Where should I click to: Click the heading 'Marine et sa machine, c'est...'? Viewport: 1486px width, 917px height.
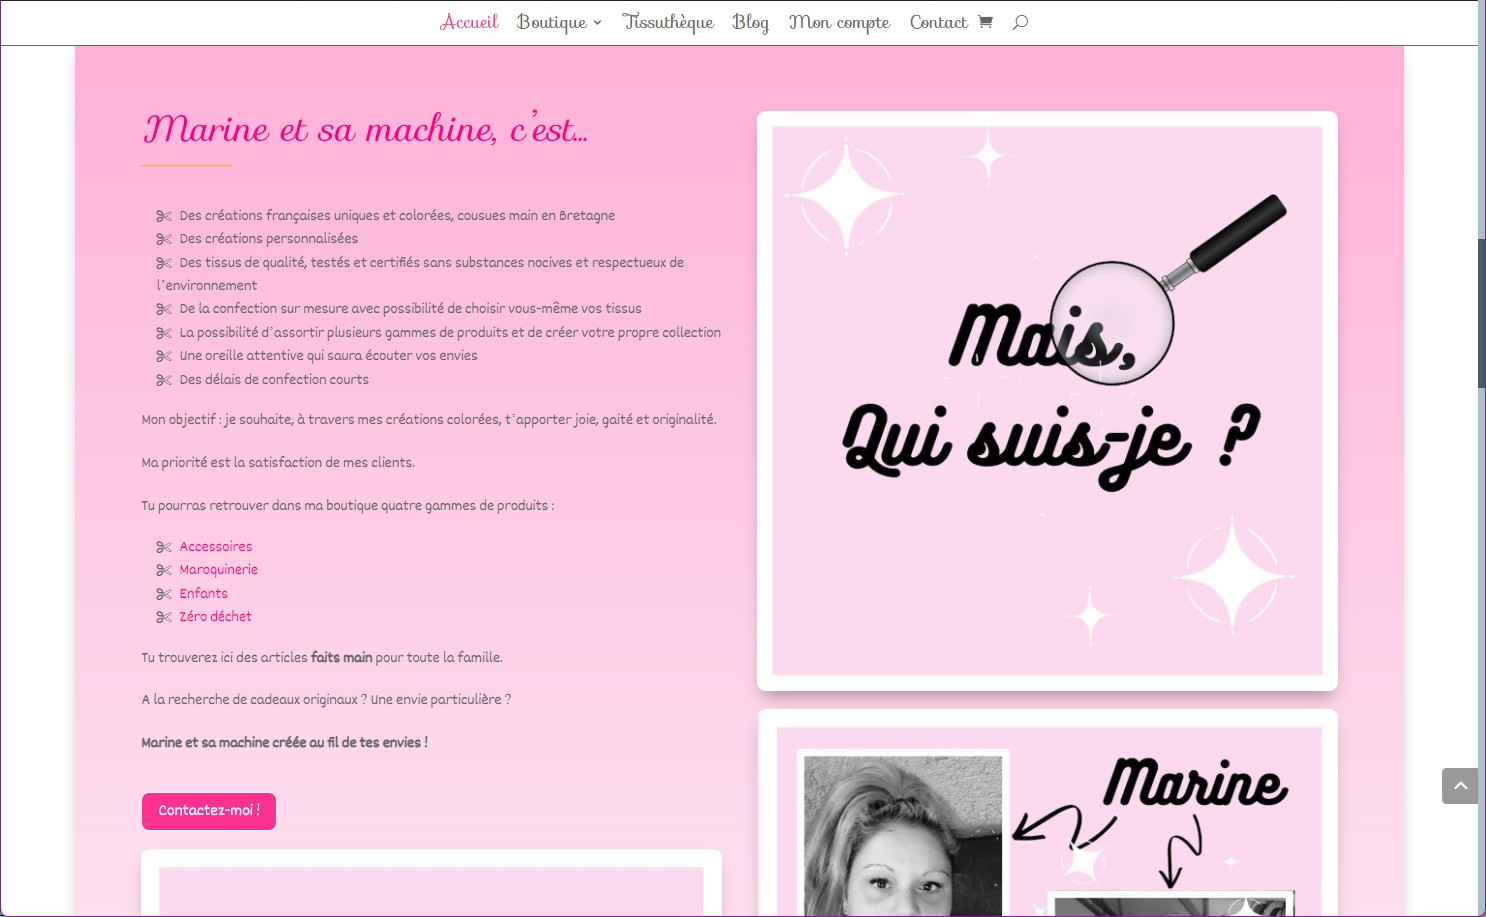point(365,130)
